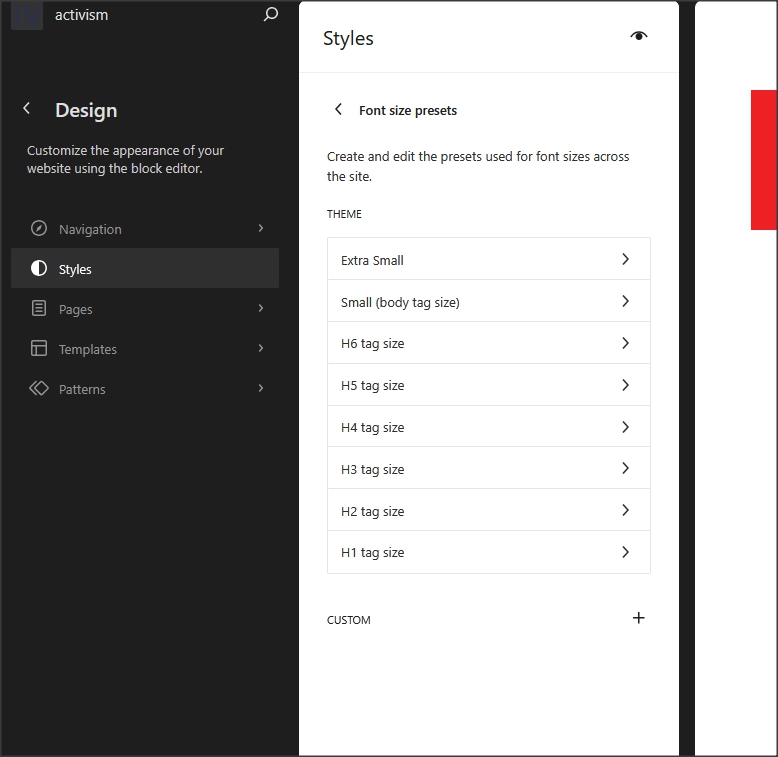Expand Navigation with its chevron arrow
The height and width of the screenshot is (757, 778).
261,228
